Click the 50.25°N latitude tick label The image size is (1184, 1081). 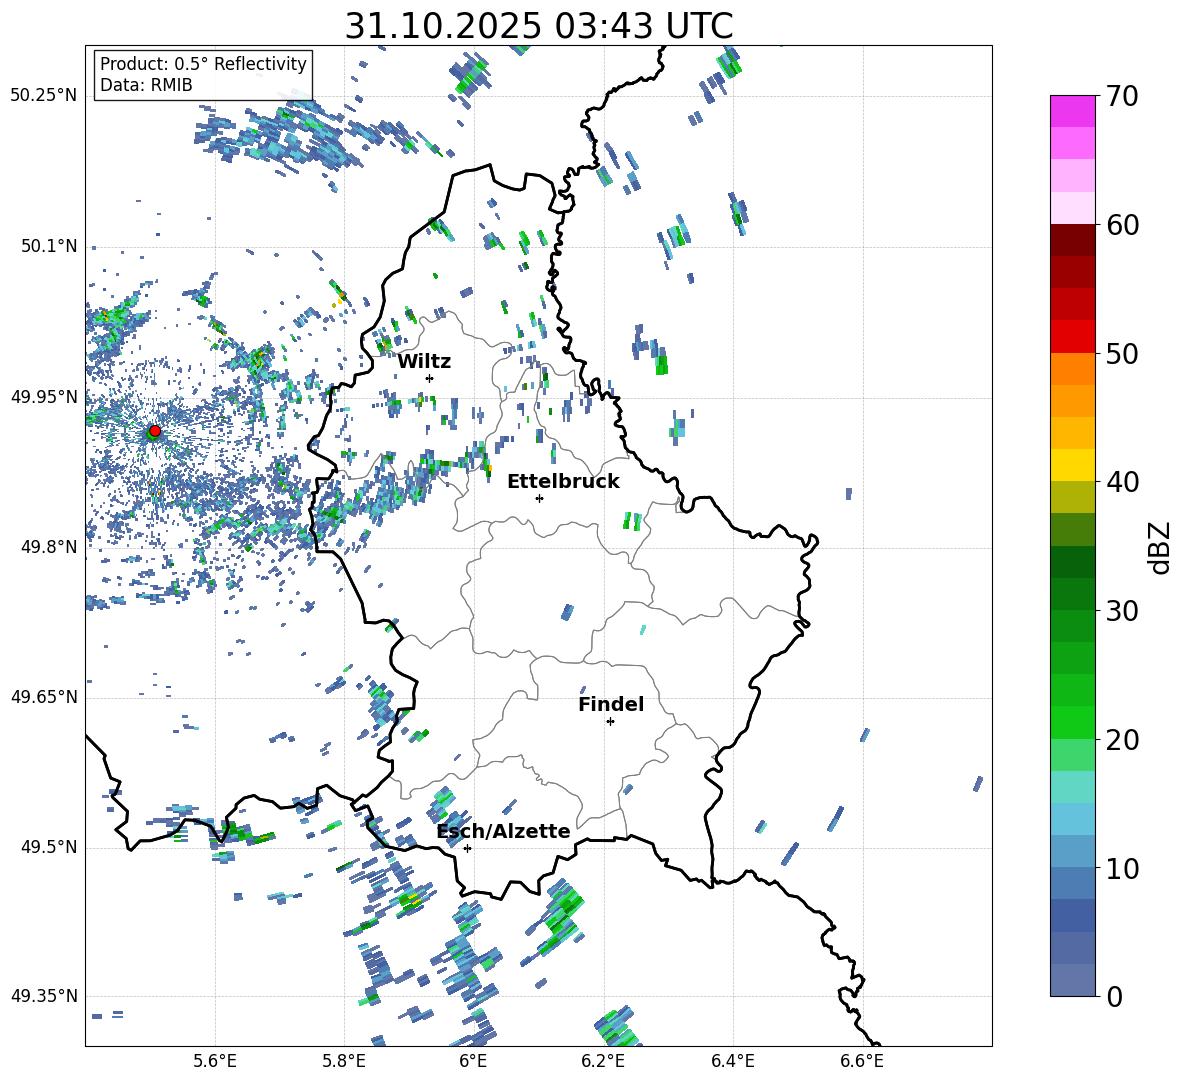tap(44, 96)
